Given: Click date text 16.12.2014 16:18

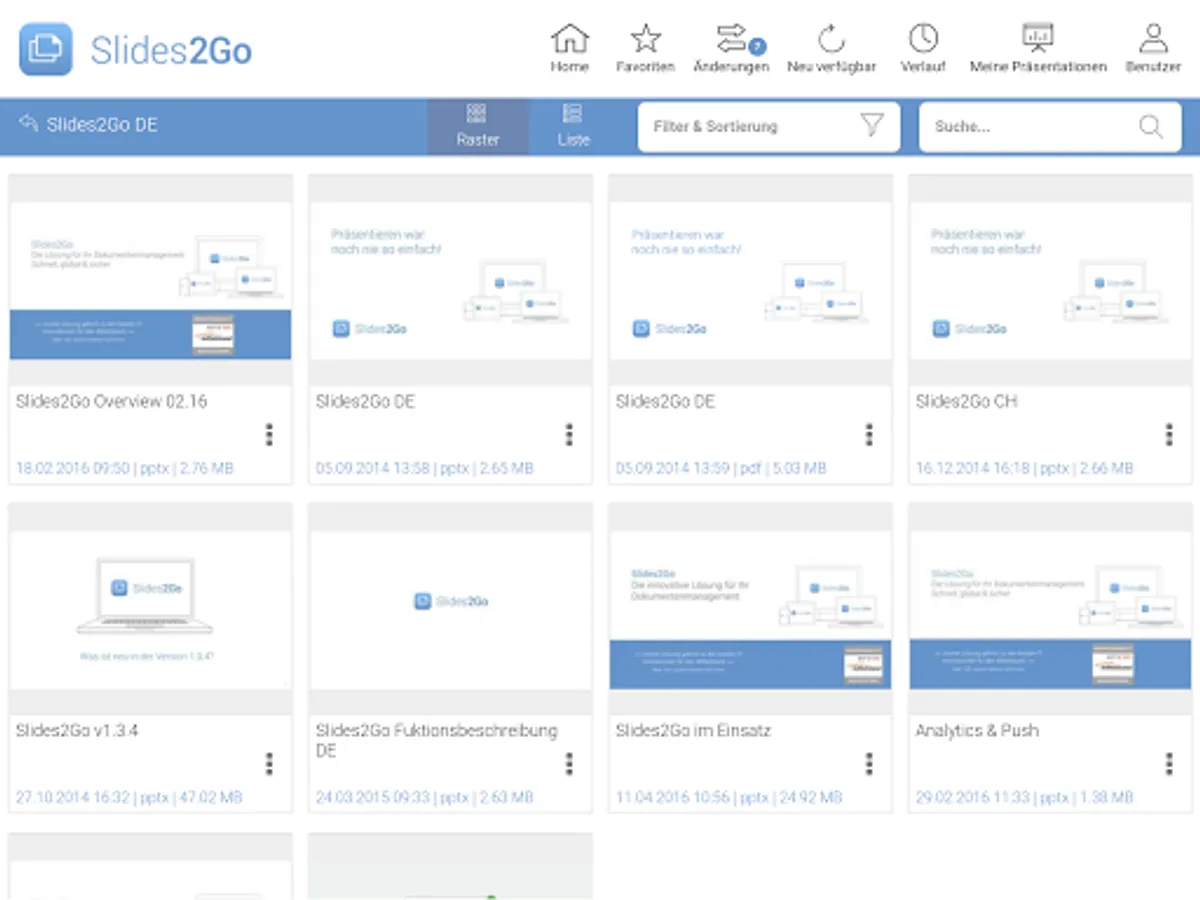Looking at the screenshot, I should click(972, 467).
